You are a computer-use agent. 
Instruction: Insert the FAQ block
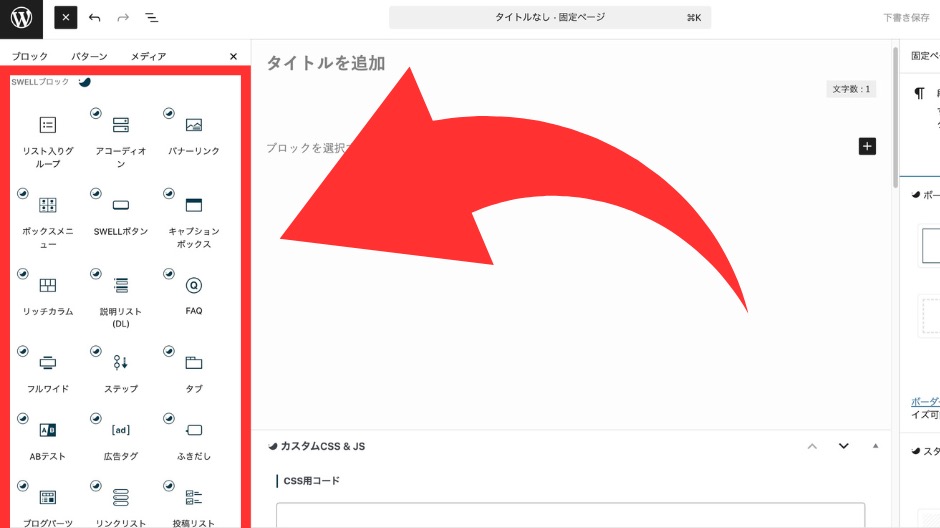click(194, 293)
